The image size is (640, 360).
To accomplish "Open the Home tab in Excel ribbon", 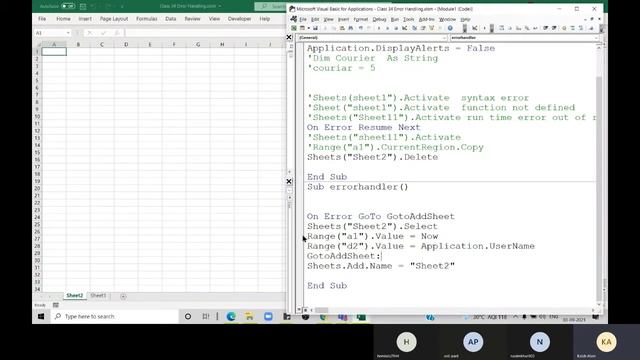I will pos(63,19).
